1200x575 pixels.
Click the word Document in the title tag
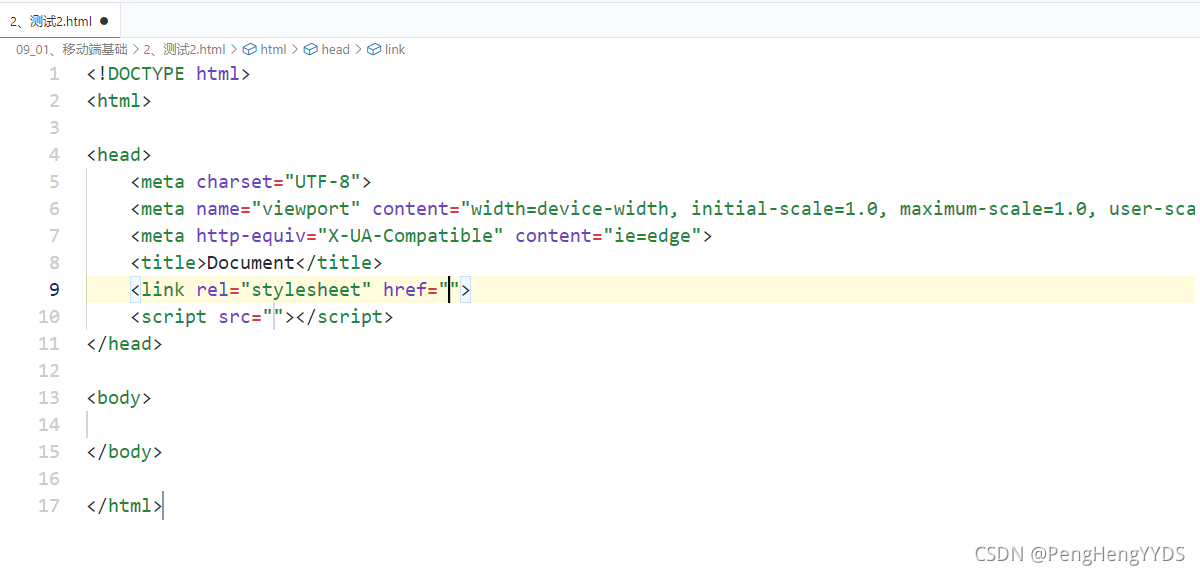(x=251, y=263)
